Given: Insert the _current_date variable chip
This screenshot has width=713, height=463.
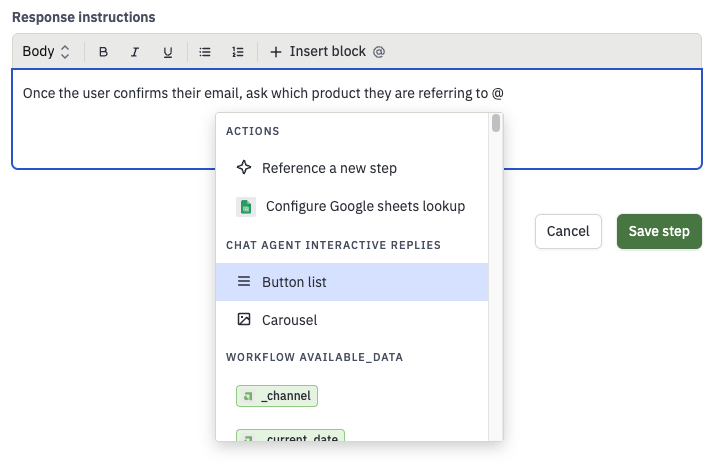Looking at the screenshot, I should tap(291, 435).
